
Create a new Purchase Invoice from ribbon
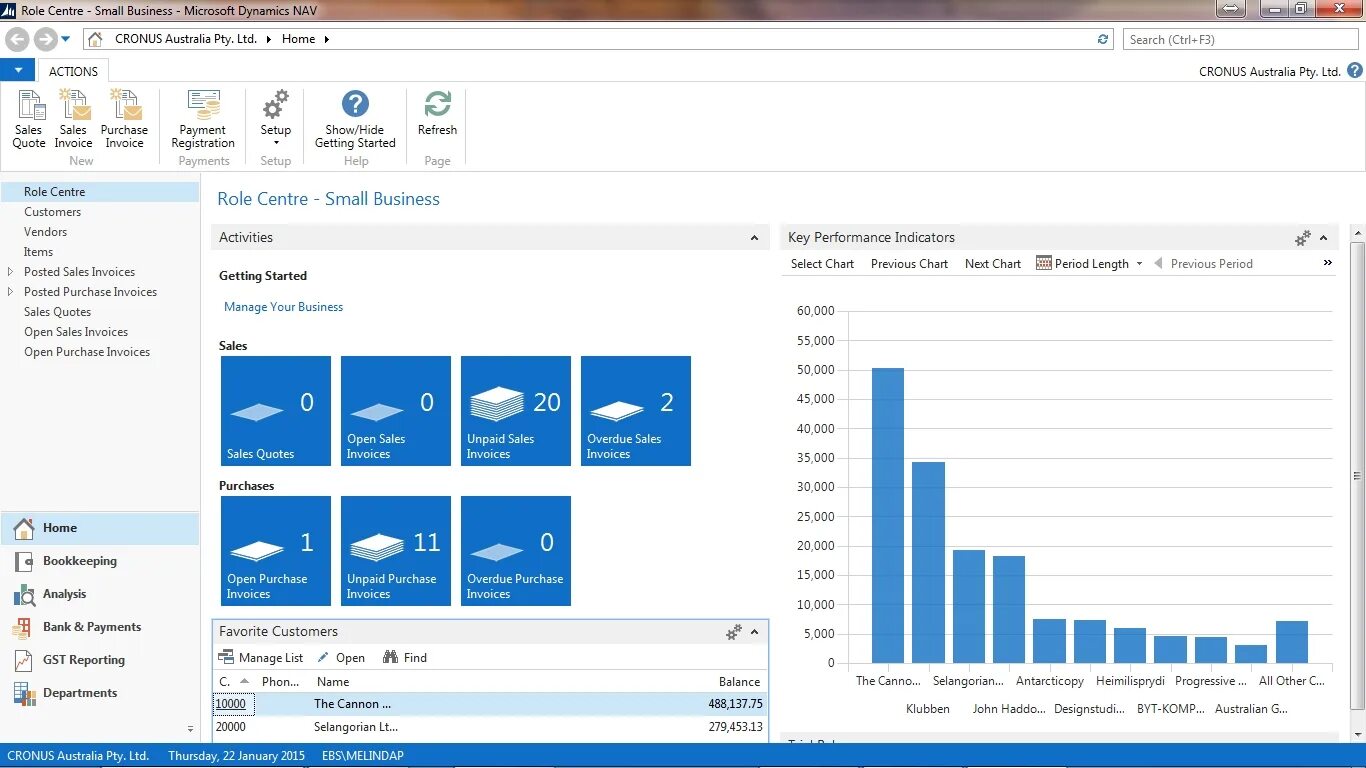pos(124,119)
